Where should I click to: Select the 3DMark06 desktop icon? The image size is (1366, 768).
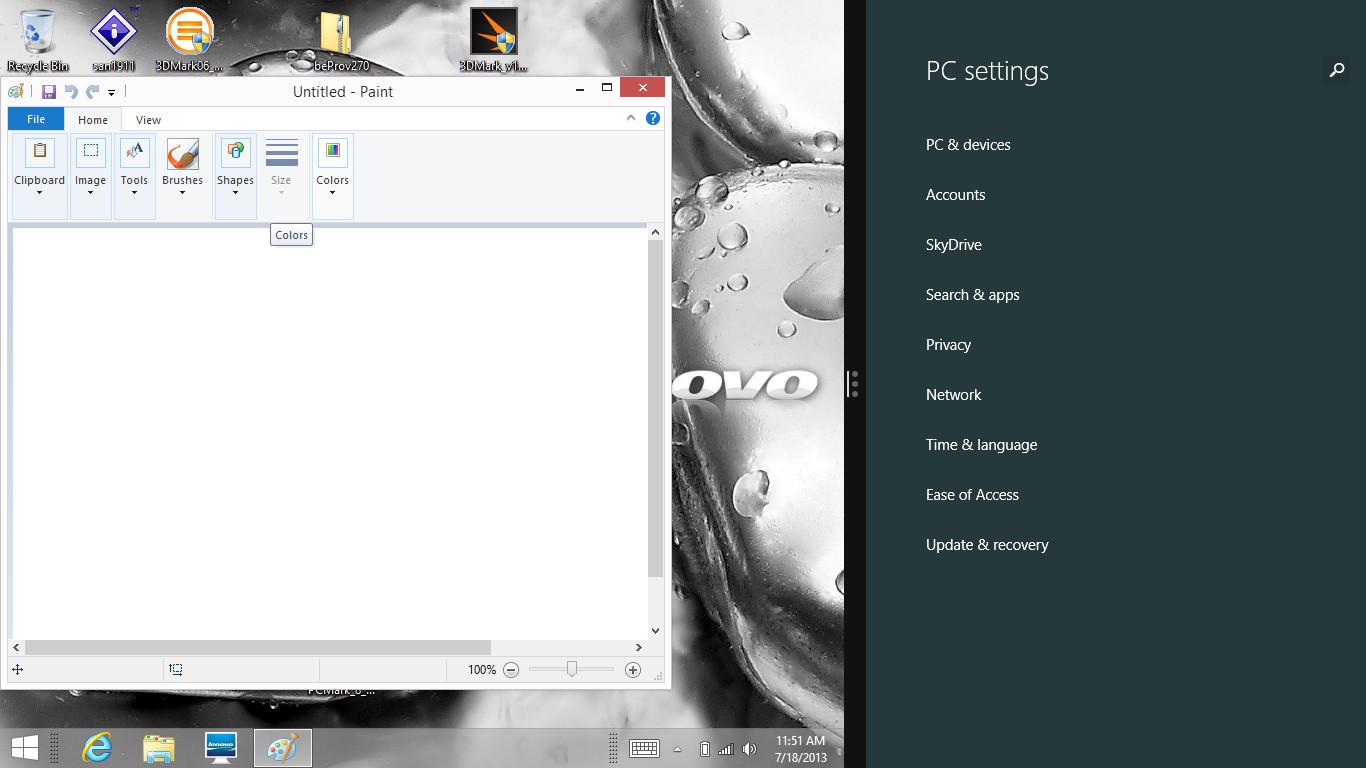189,41
